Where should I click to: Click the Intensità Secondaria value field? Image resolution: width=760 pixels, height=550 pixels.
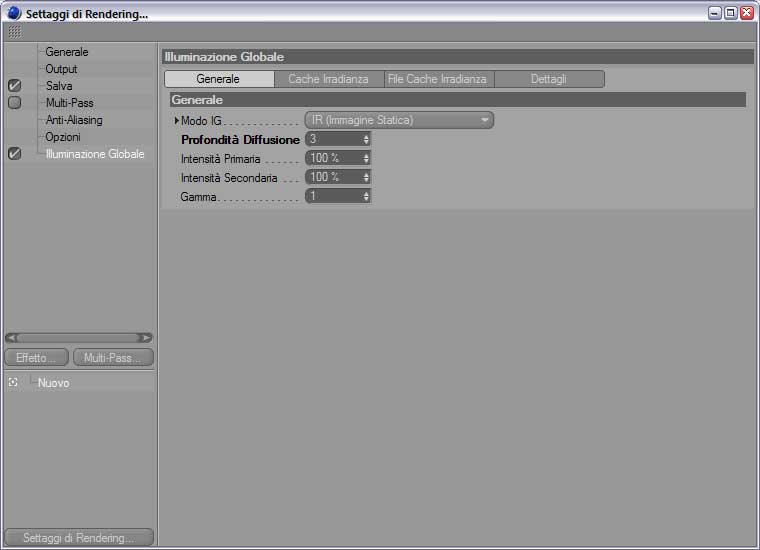(x=333, y=177)
